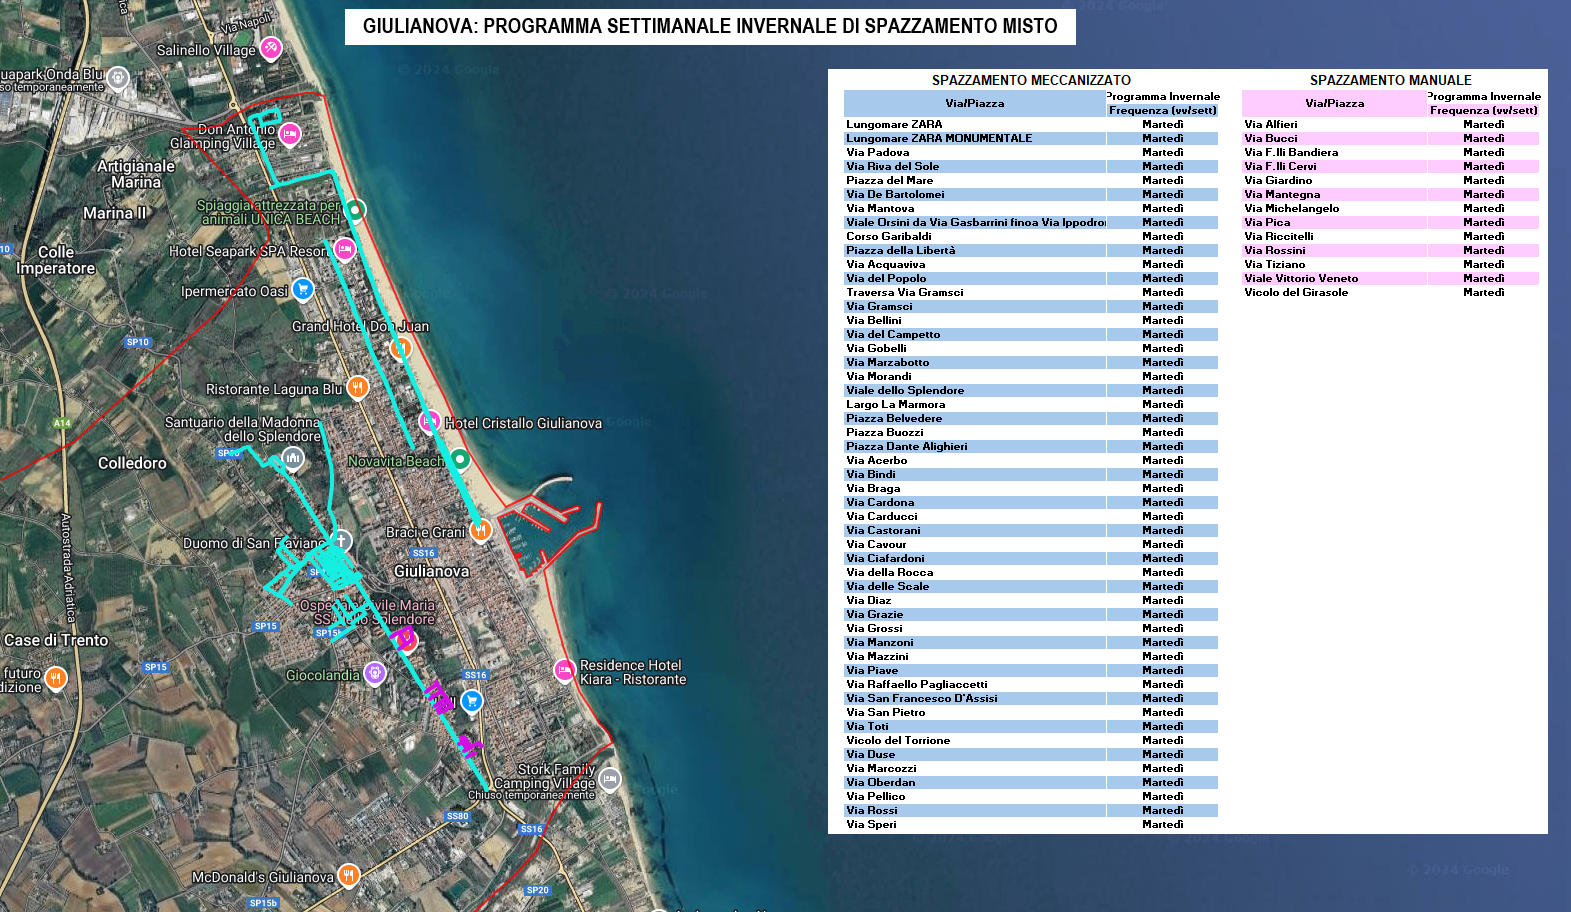Click the Giulianova programma settimanale title banner
This screenshot has height=912, width=1571.
point(710,27)
